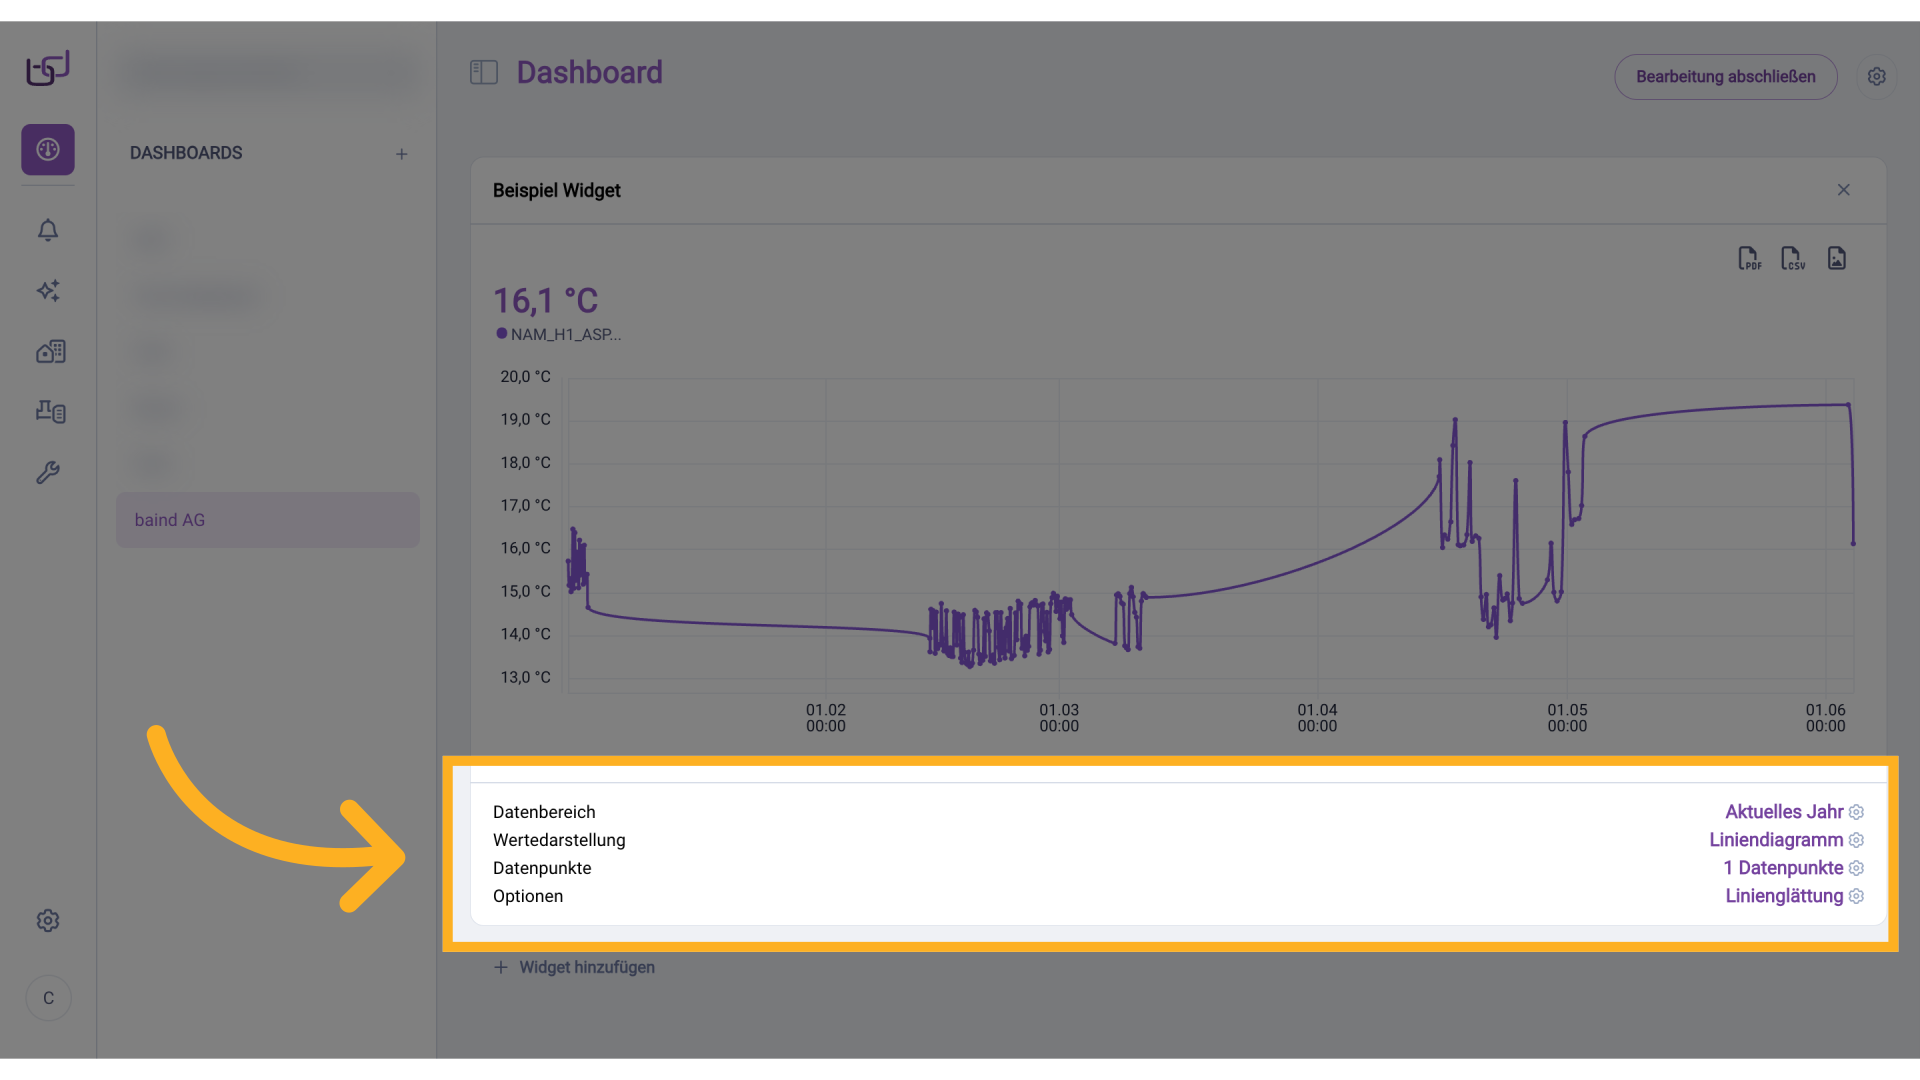
Task: Download the widget as image
Action: 1837,258
